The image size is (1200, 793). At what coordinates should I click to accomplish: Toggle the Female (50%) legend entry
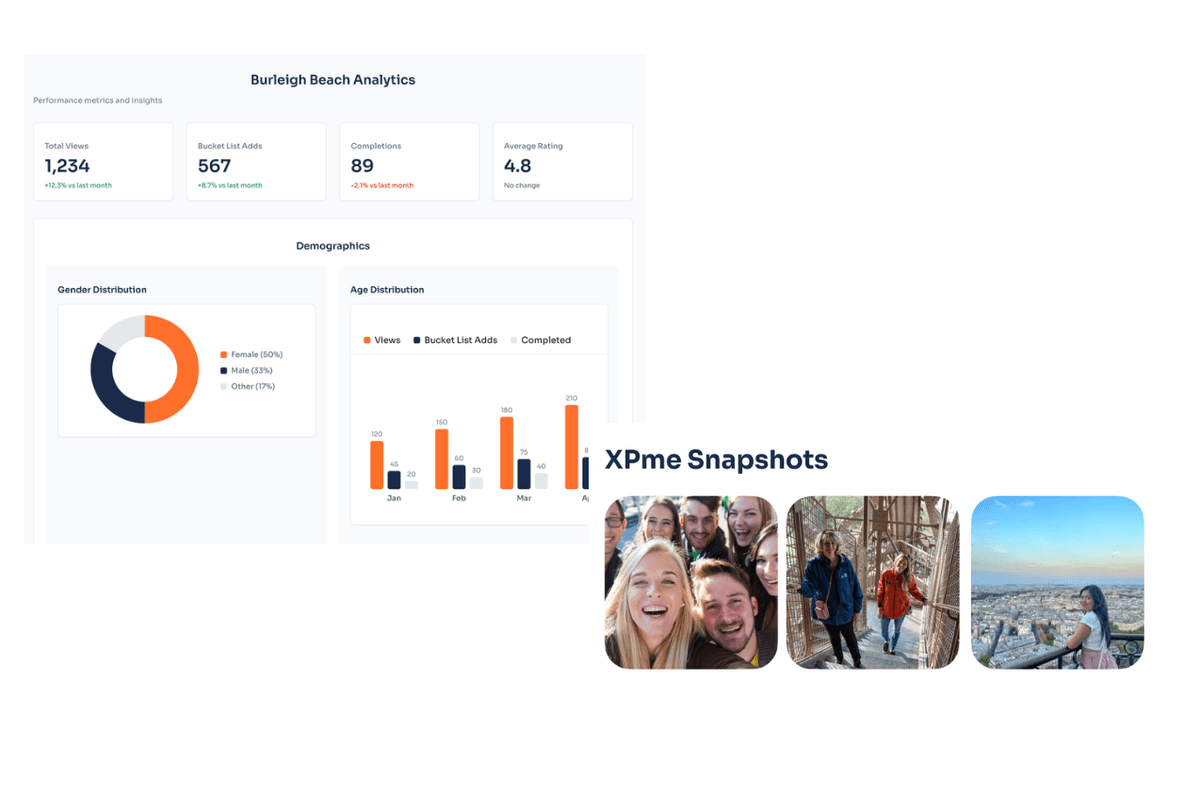pyautogui.click(x=256, y=355)
